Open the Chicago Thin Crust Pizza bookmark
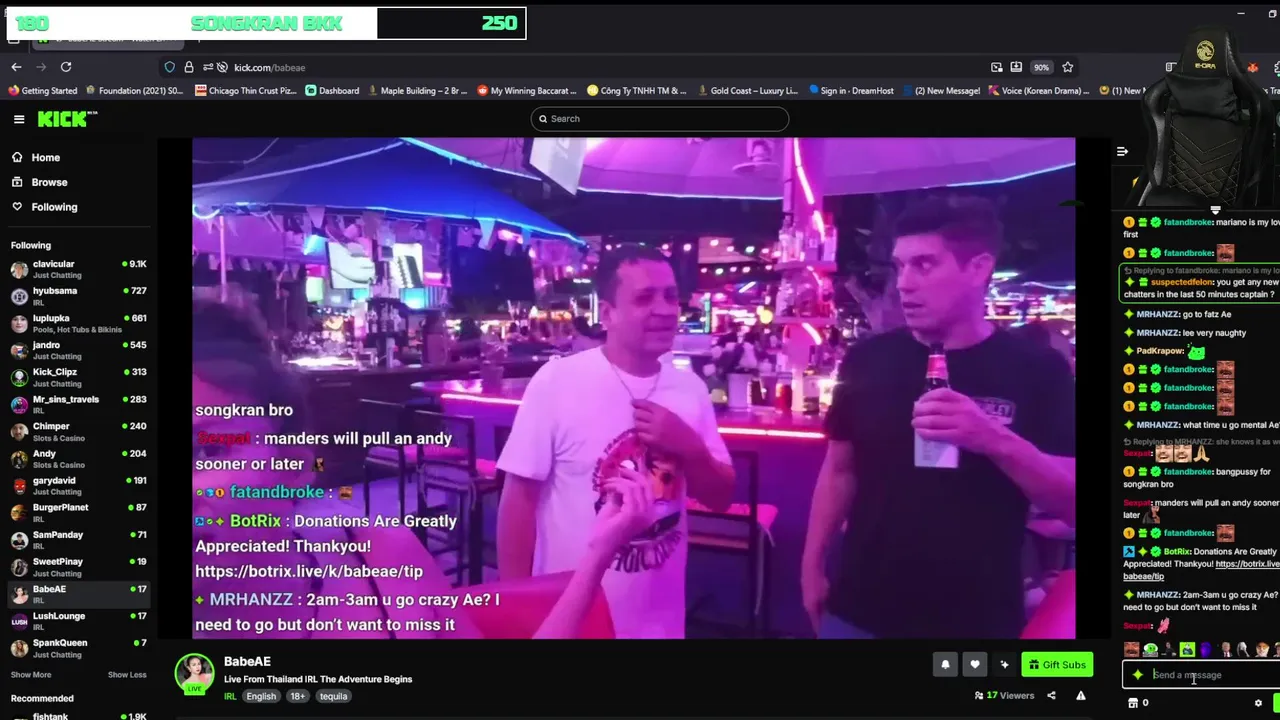 [246, 91]
